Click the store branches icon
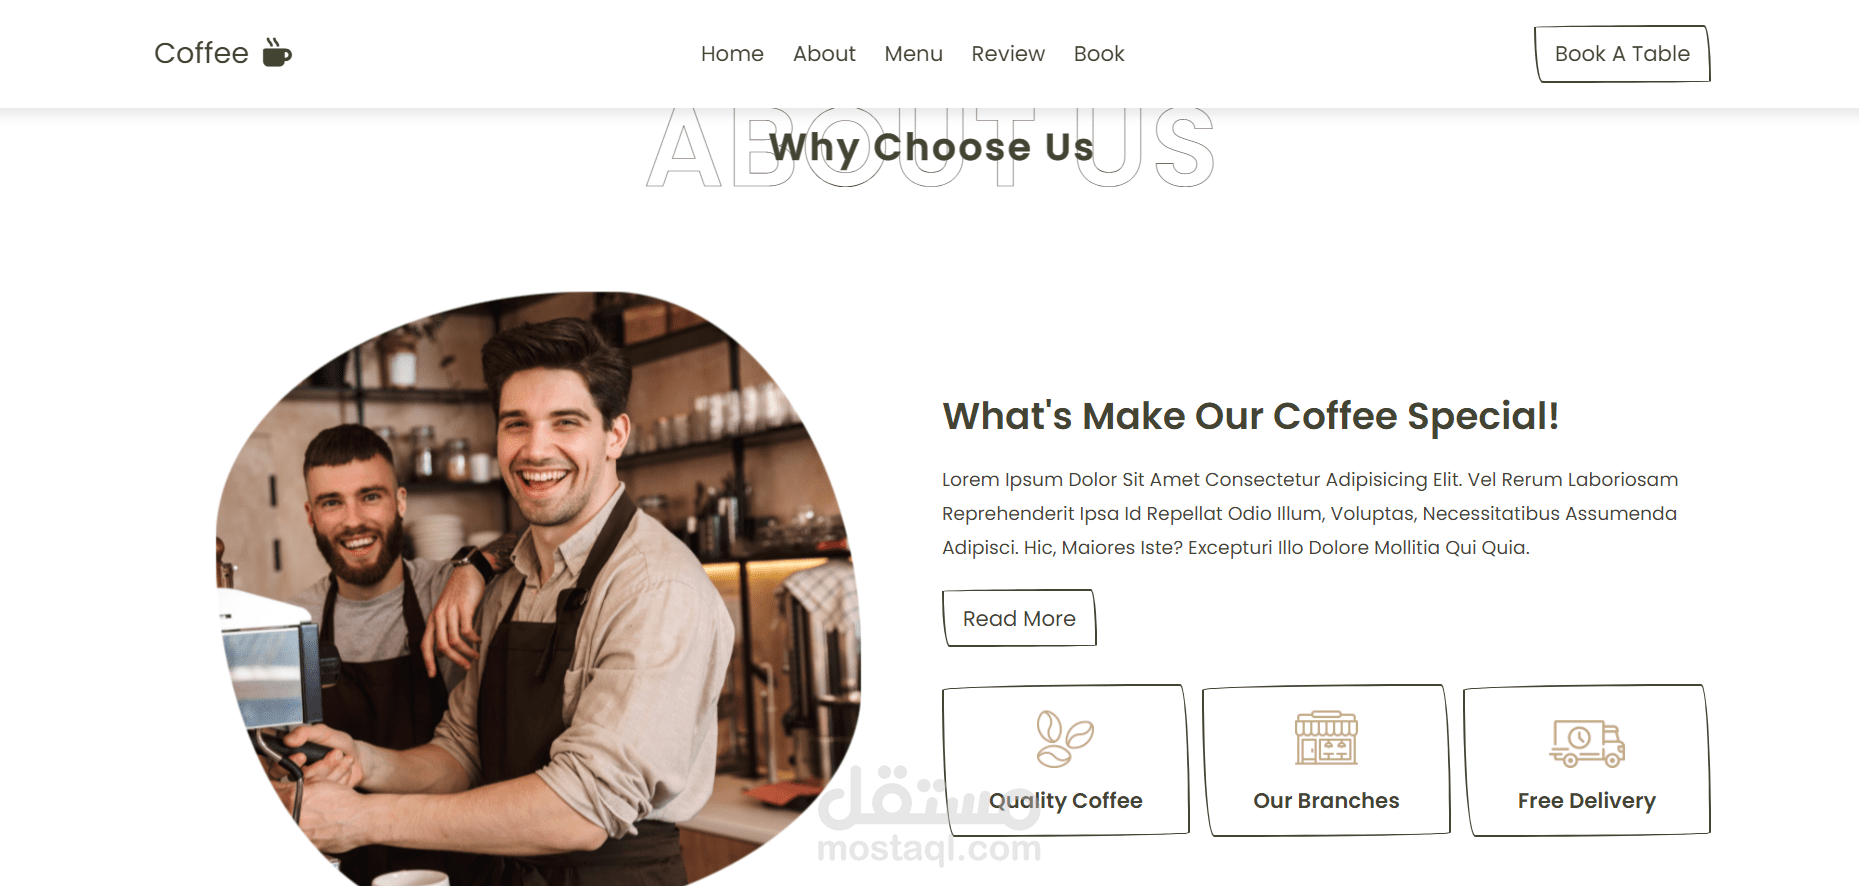Image resolution: width=1859 pixels, height=886 pixels. click(1326, 739)
